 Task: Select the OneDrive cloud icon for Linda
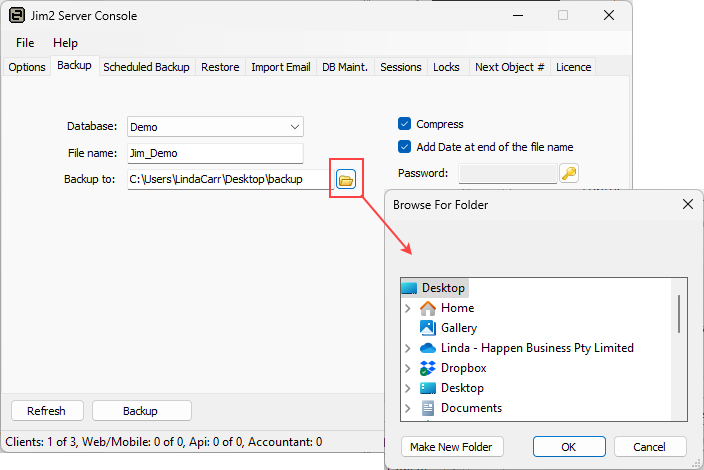(427, 348)
